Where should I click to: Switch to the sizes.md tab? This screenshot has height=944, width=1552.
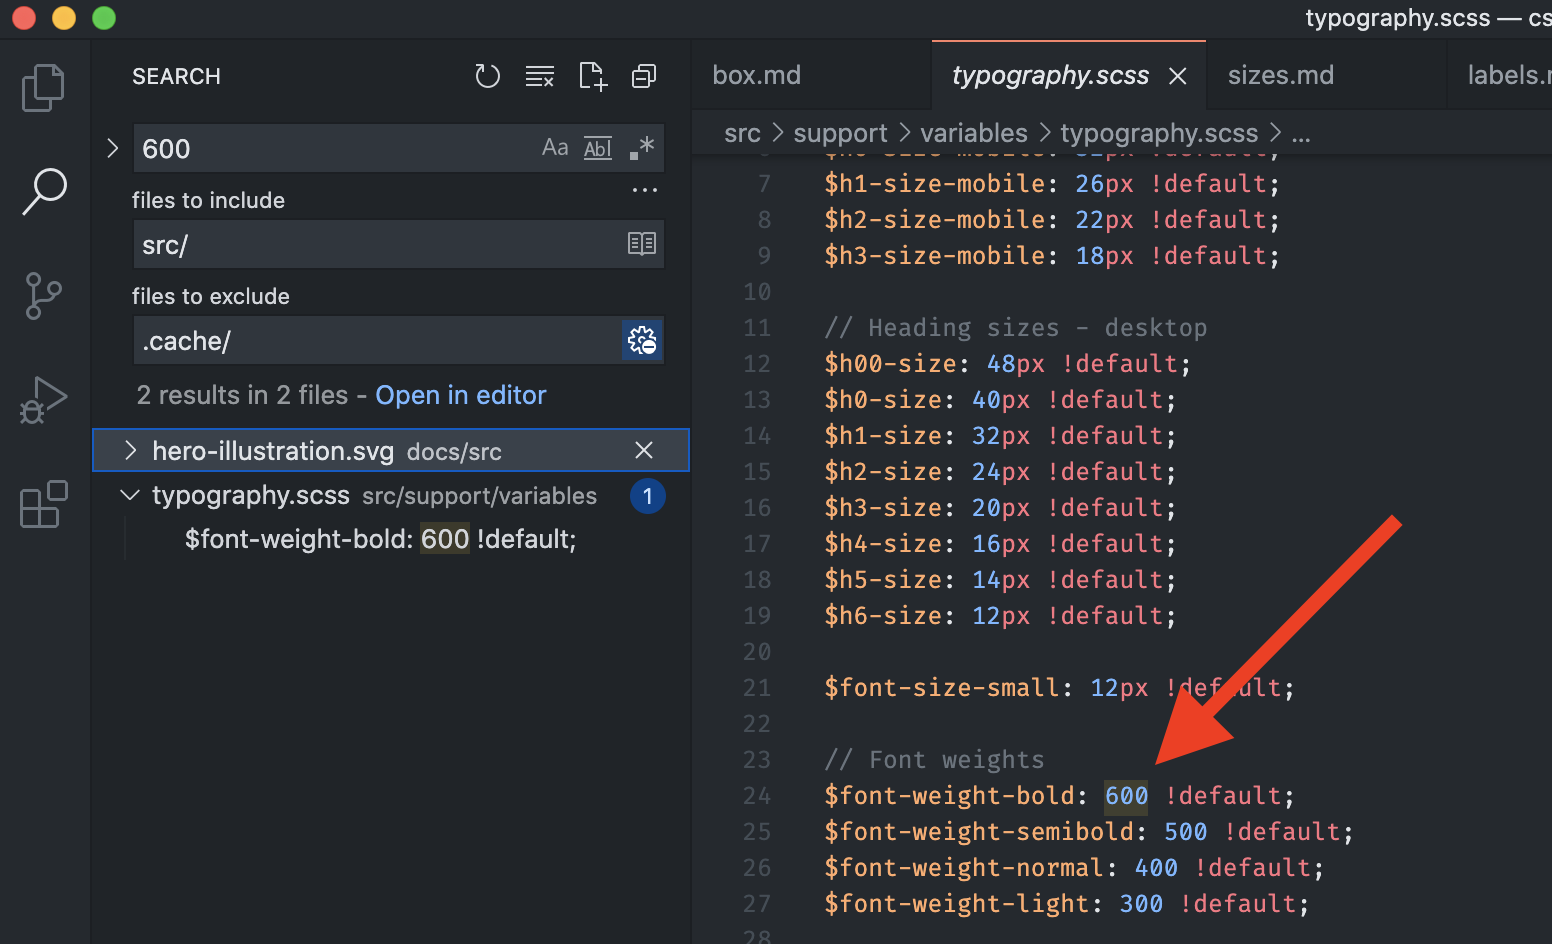[1281, 74]
